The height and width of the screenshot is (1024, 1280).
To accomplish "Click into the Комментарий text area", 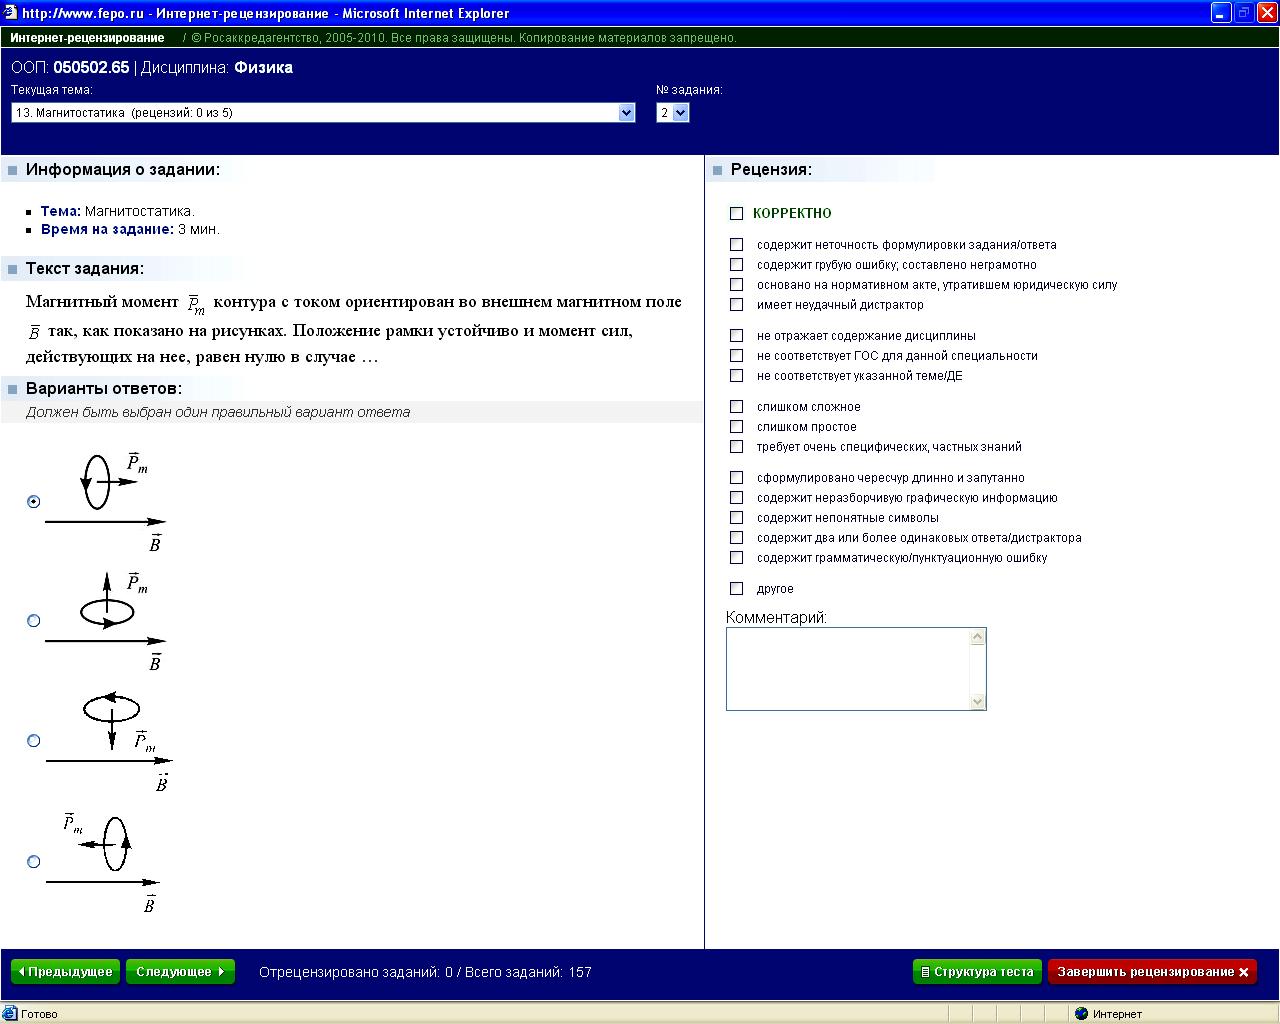I will (849, 669).
